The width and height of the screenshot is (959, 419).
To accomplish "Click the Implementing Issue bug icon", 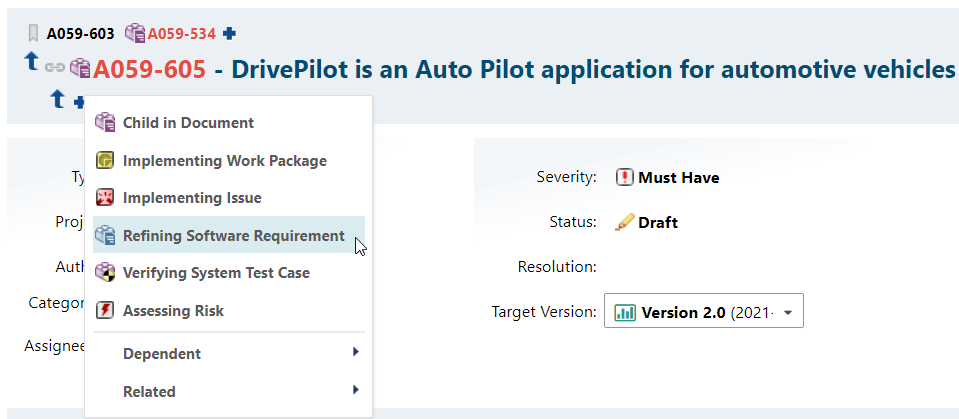I will pyautogui.click(x=105, y=198).
